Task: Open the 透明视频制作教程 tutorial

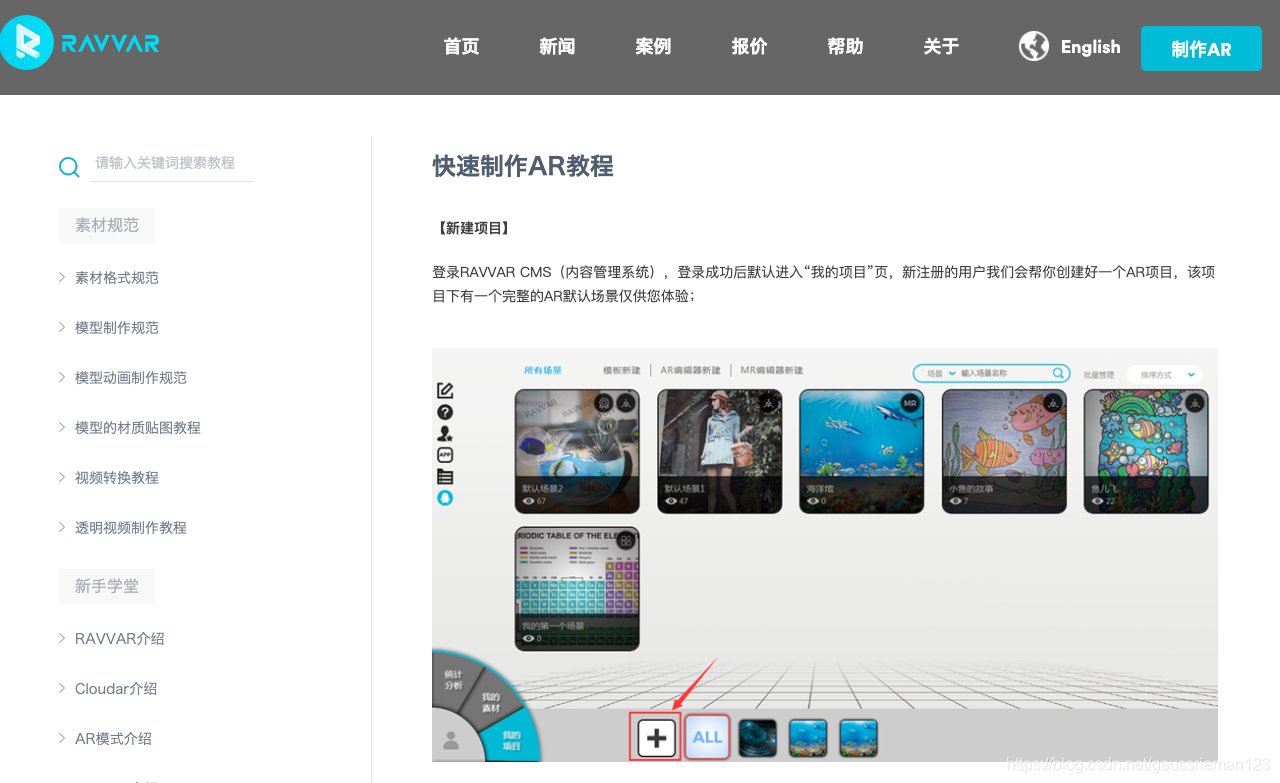Action: point(131,527)
